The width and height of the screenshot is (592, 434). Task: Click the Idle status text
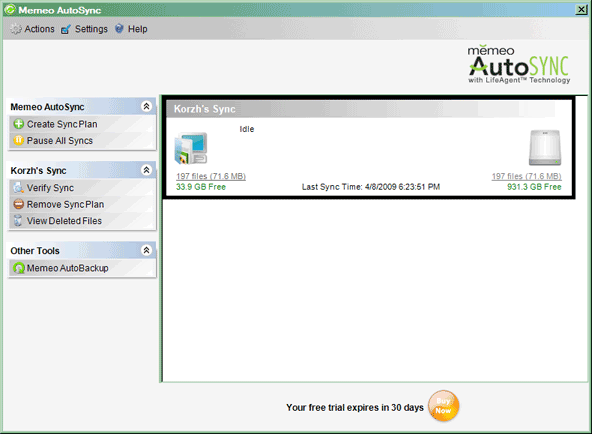247,129
